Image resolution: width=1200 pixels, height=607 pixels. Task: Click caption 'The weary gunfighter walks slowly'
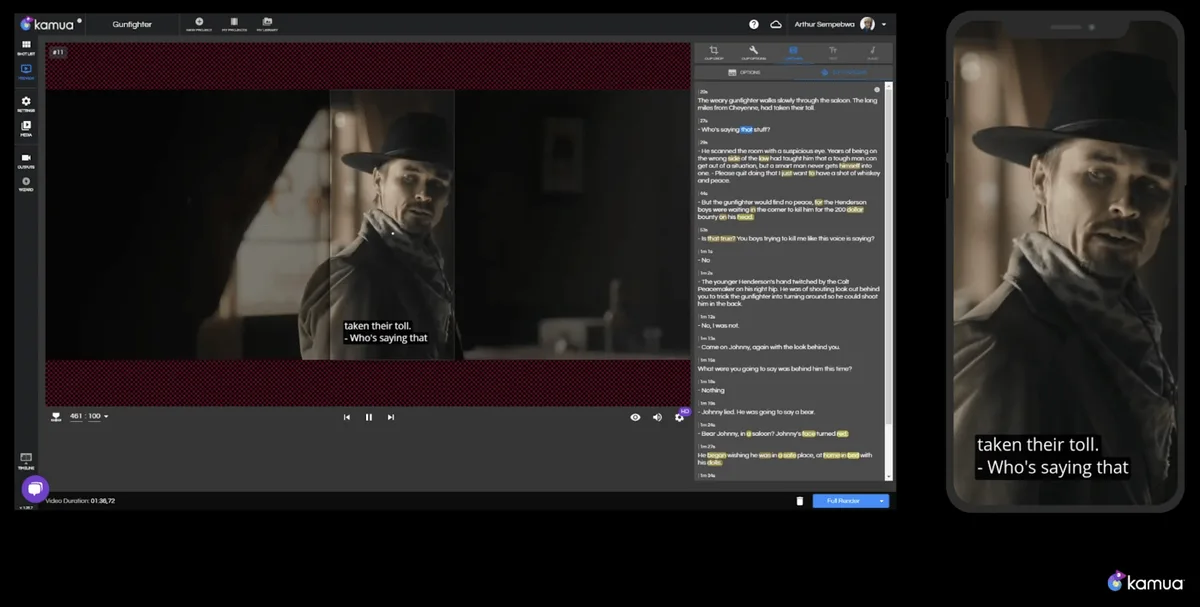[788, 104]
